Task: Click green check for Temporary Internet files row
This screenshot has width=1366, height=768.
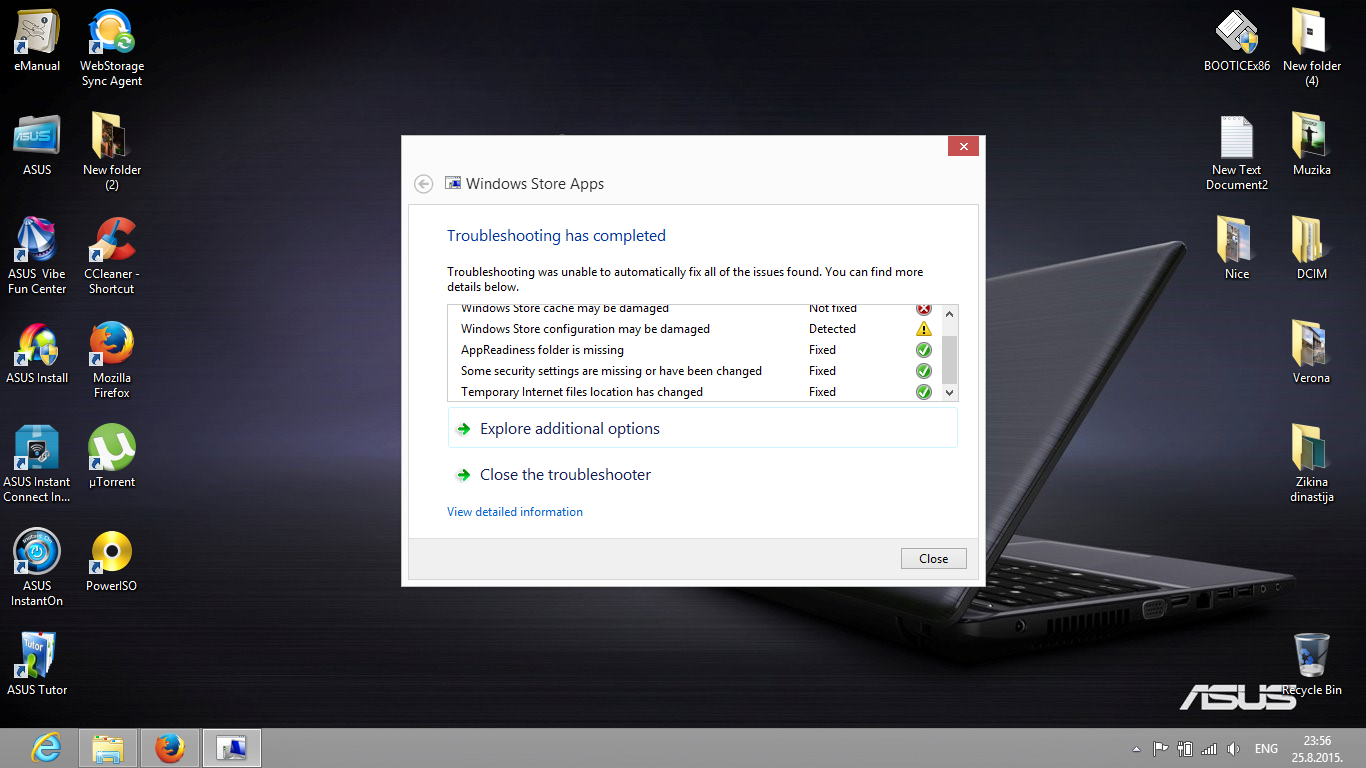Action: point(924,392)
